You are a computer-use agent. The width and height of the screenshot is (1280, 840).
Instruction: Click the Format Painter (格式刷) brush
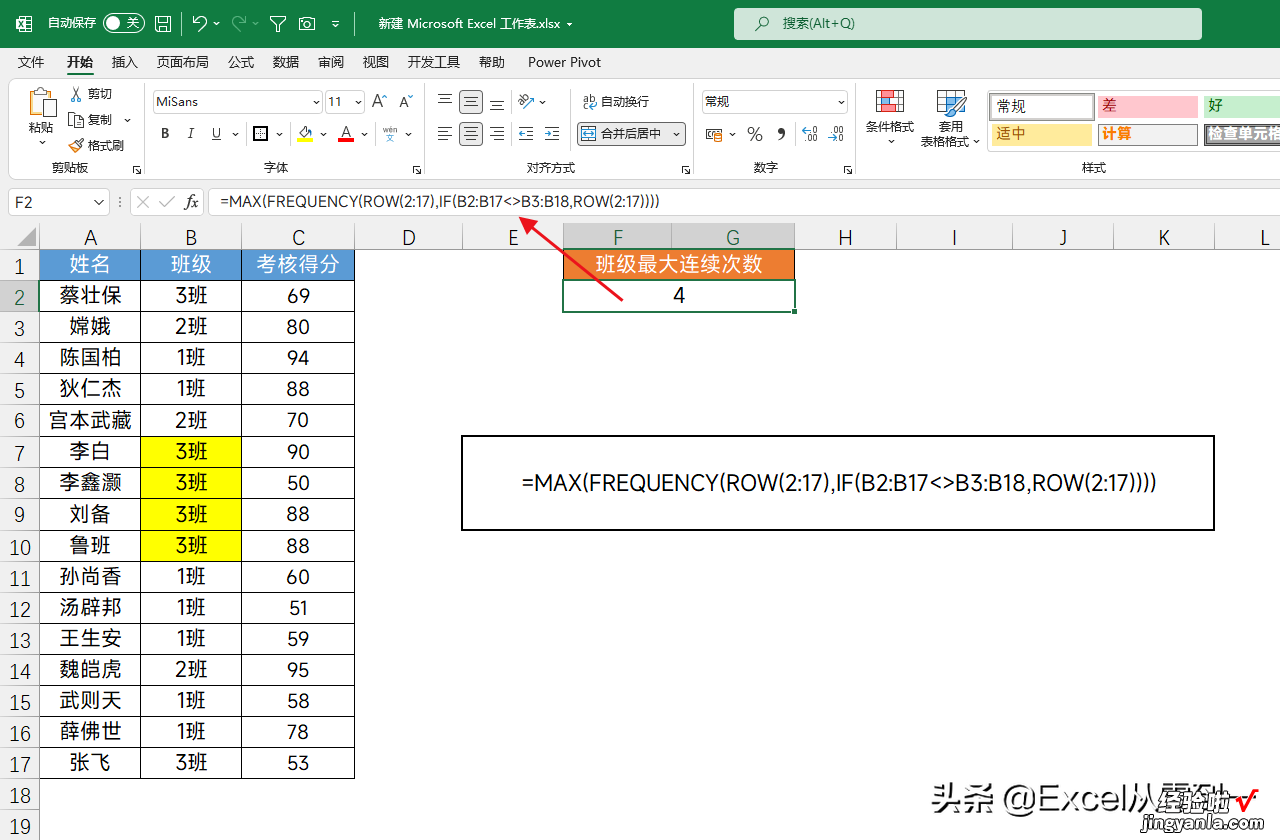[x=76, y=146]
